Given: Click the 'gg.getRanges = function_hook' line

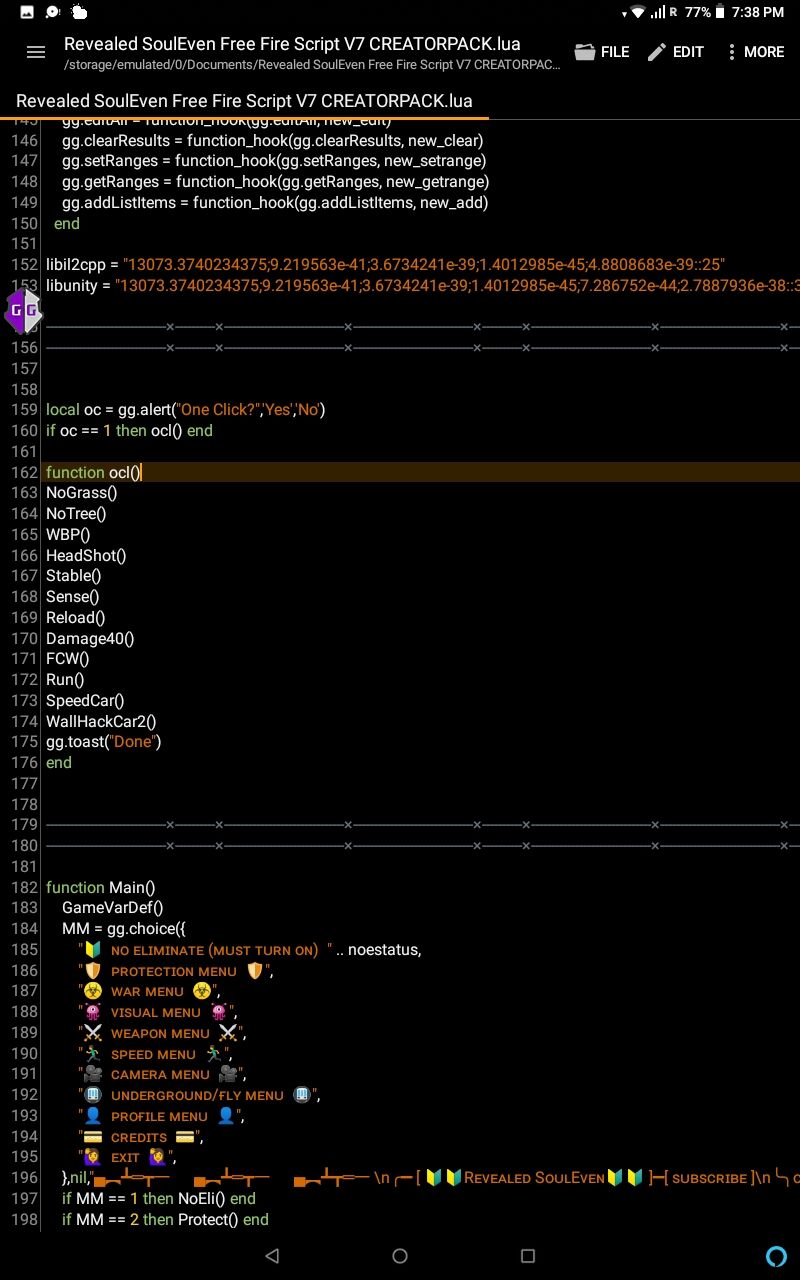Looking at the screenshot, I should coord(276,182).
